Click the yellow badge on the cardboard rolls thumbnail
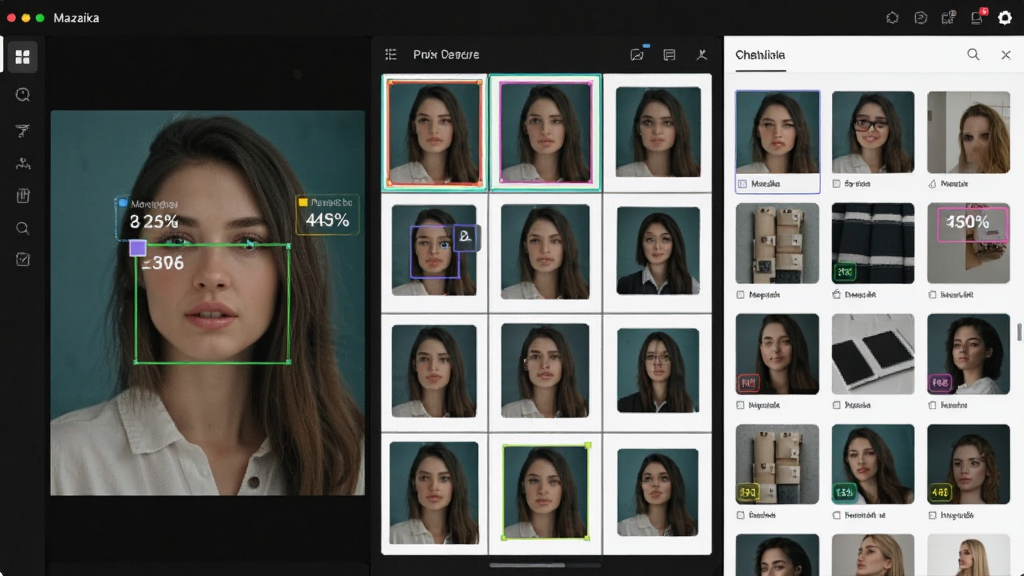 coord(748,492)
